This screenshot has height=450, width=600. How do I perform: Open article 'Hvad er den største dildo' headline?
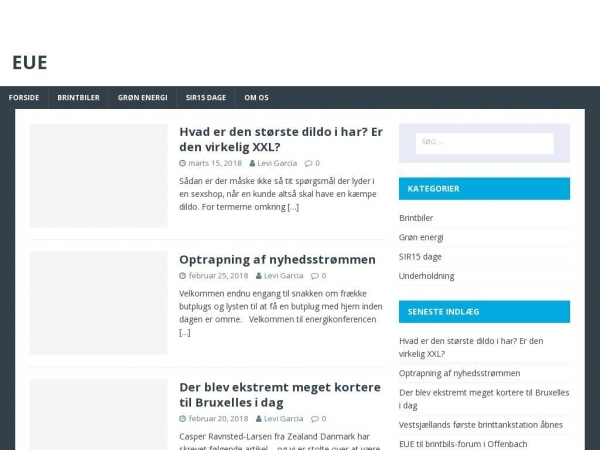(281, 139)
